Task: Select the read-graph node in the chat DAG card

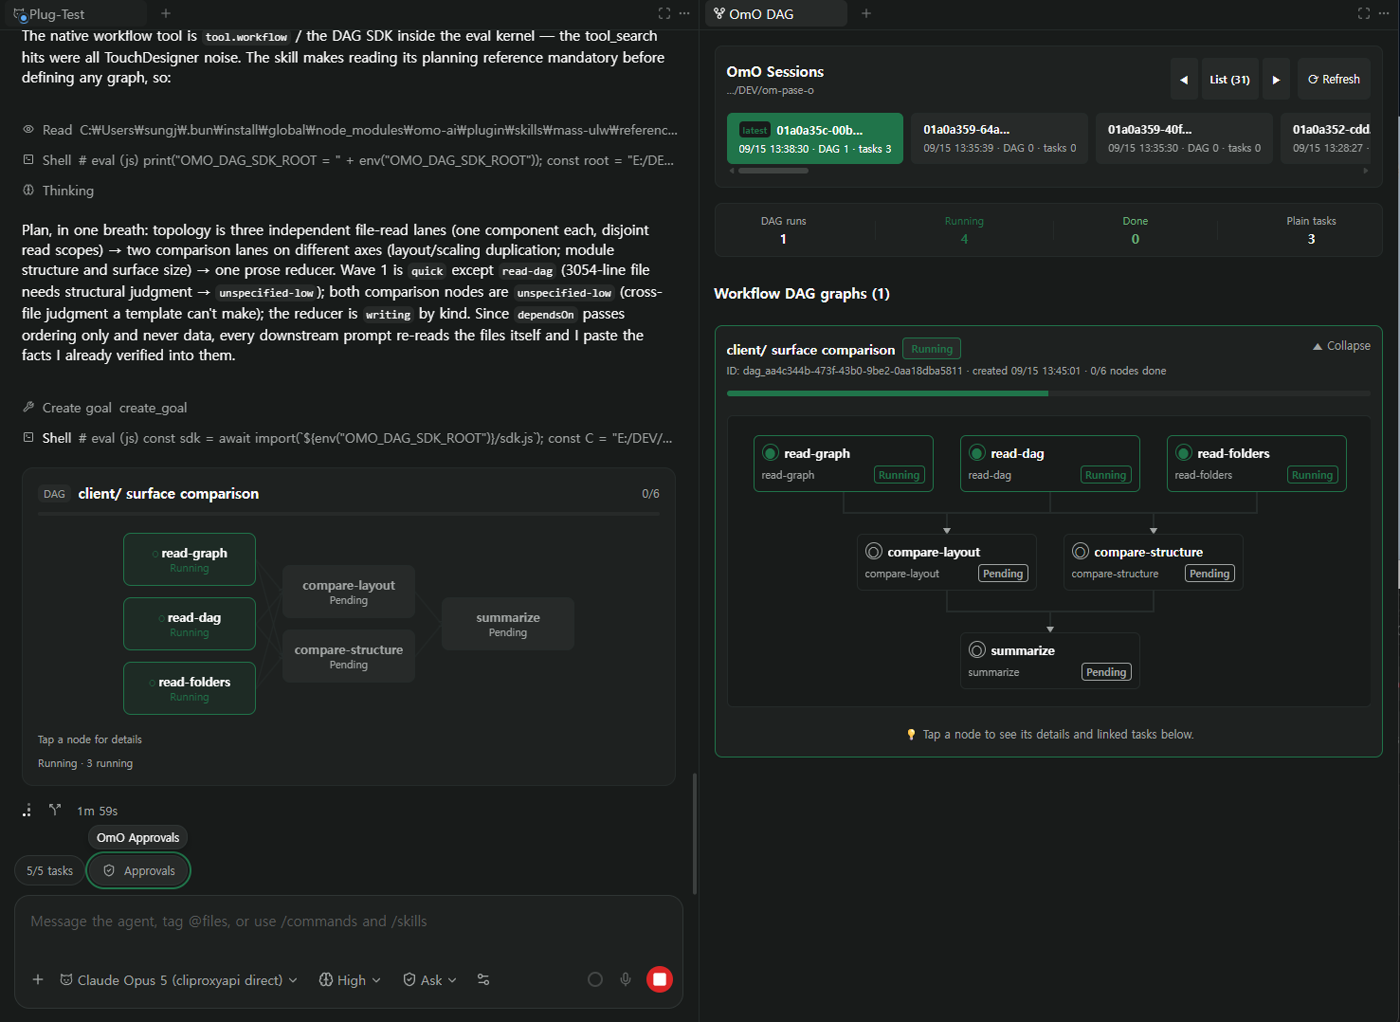Action: (x=189, y=559)
